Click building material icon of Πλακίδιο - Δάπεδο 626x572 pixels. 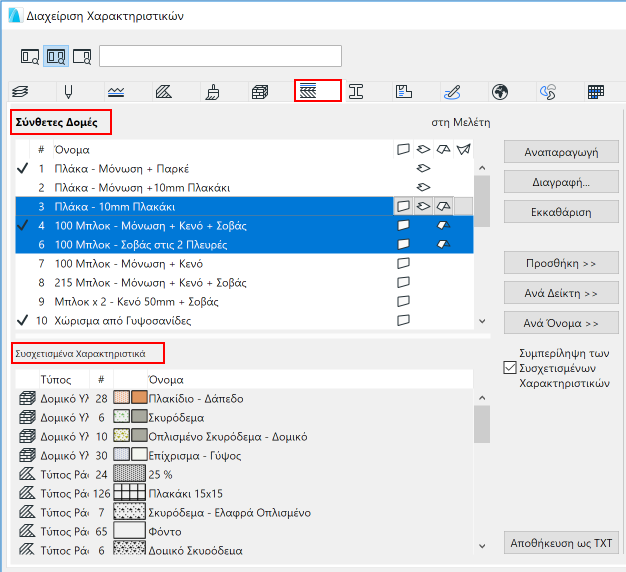tap(27, 398)
